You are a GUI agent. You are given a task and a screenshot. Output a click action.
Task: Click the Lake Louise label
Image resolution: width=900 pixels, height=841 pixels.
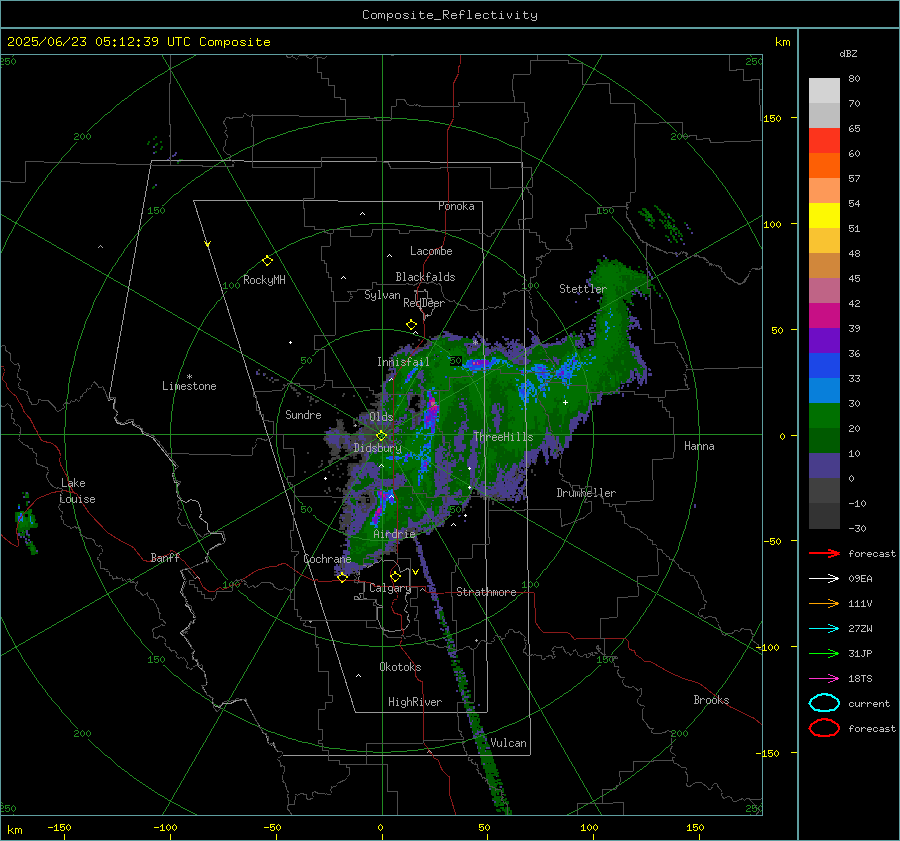click(77, 491)
